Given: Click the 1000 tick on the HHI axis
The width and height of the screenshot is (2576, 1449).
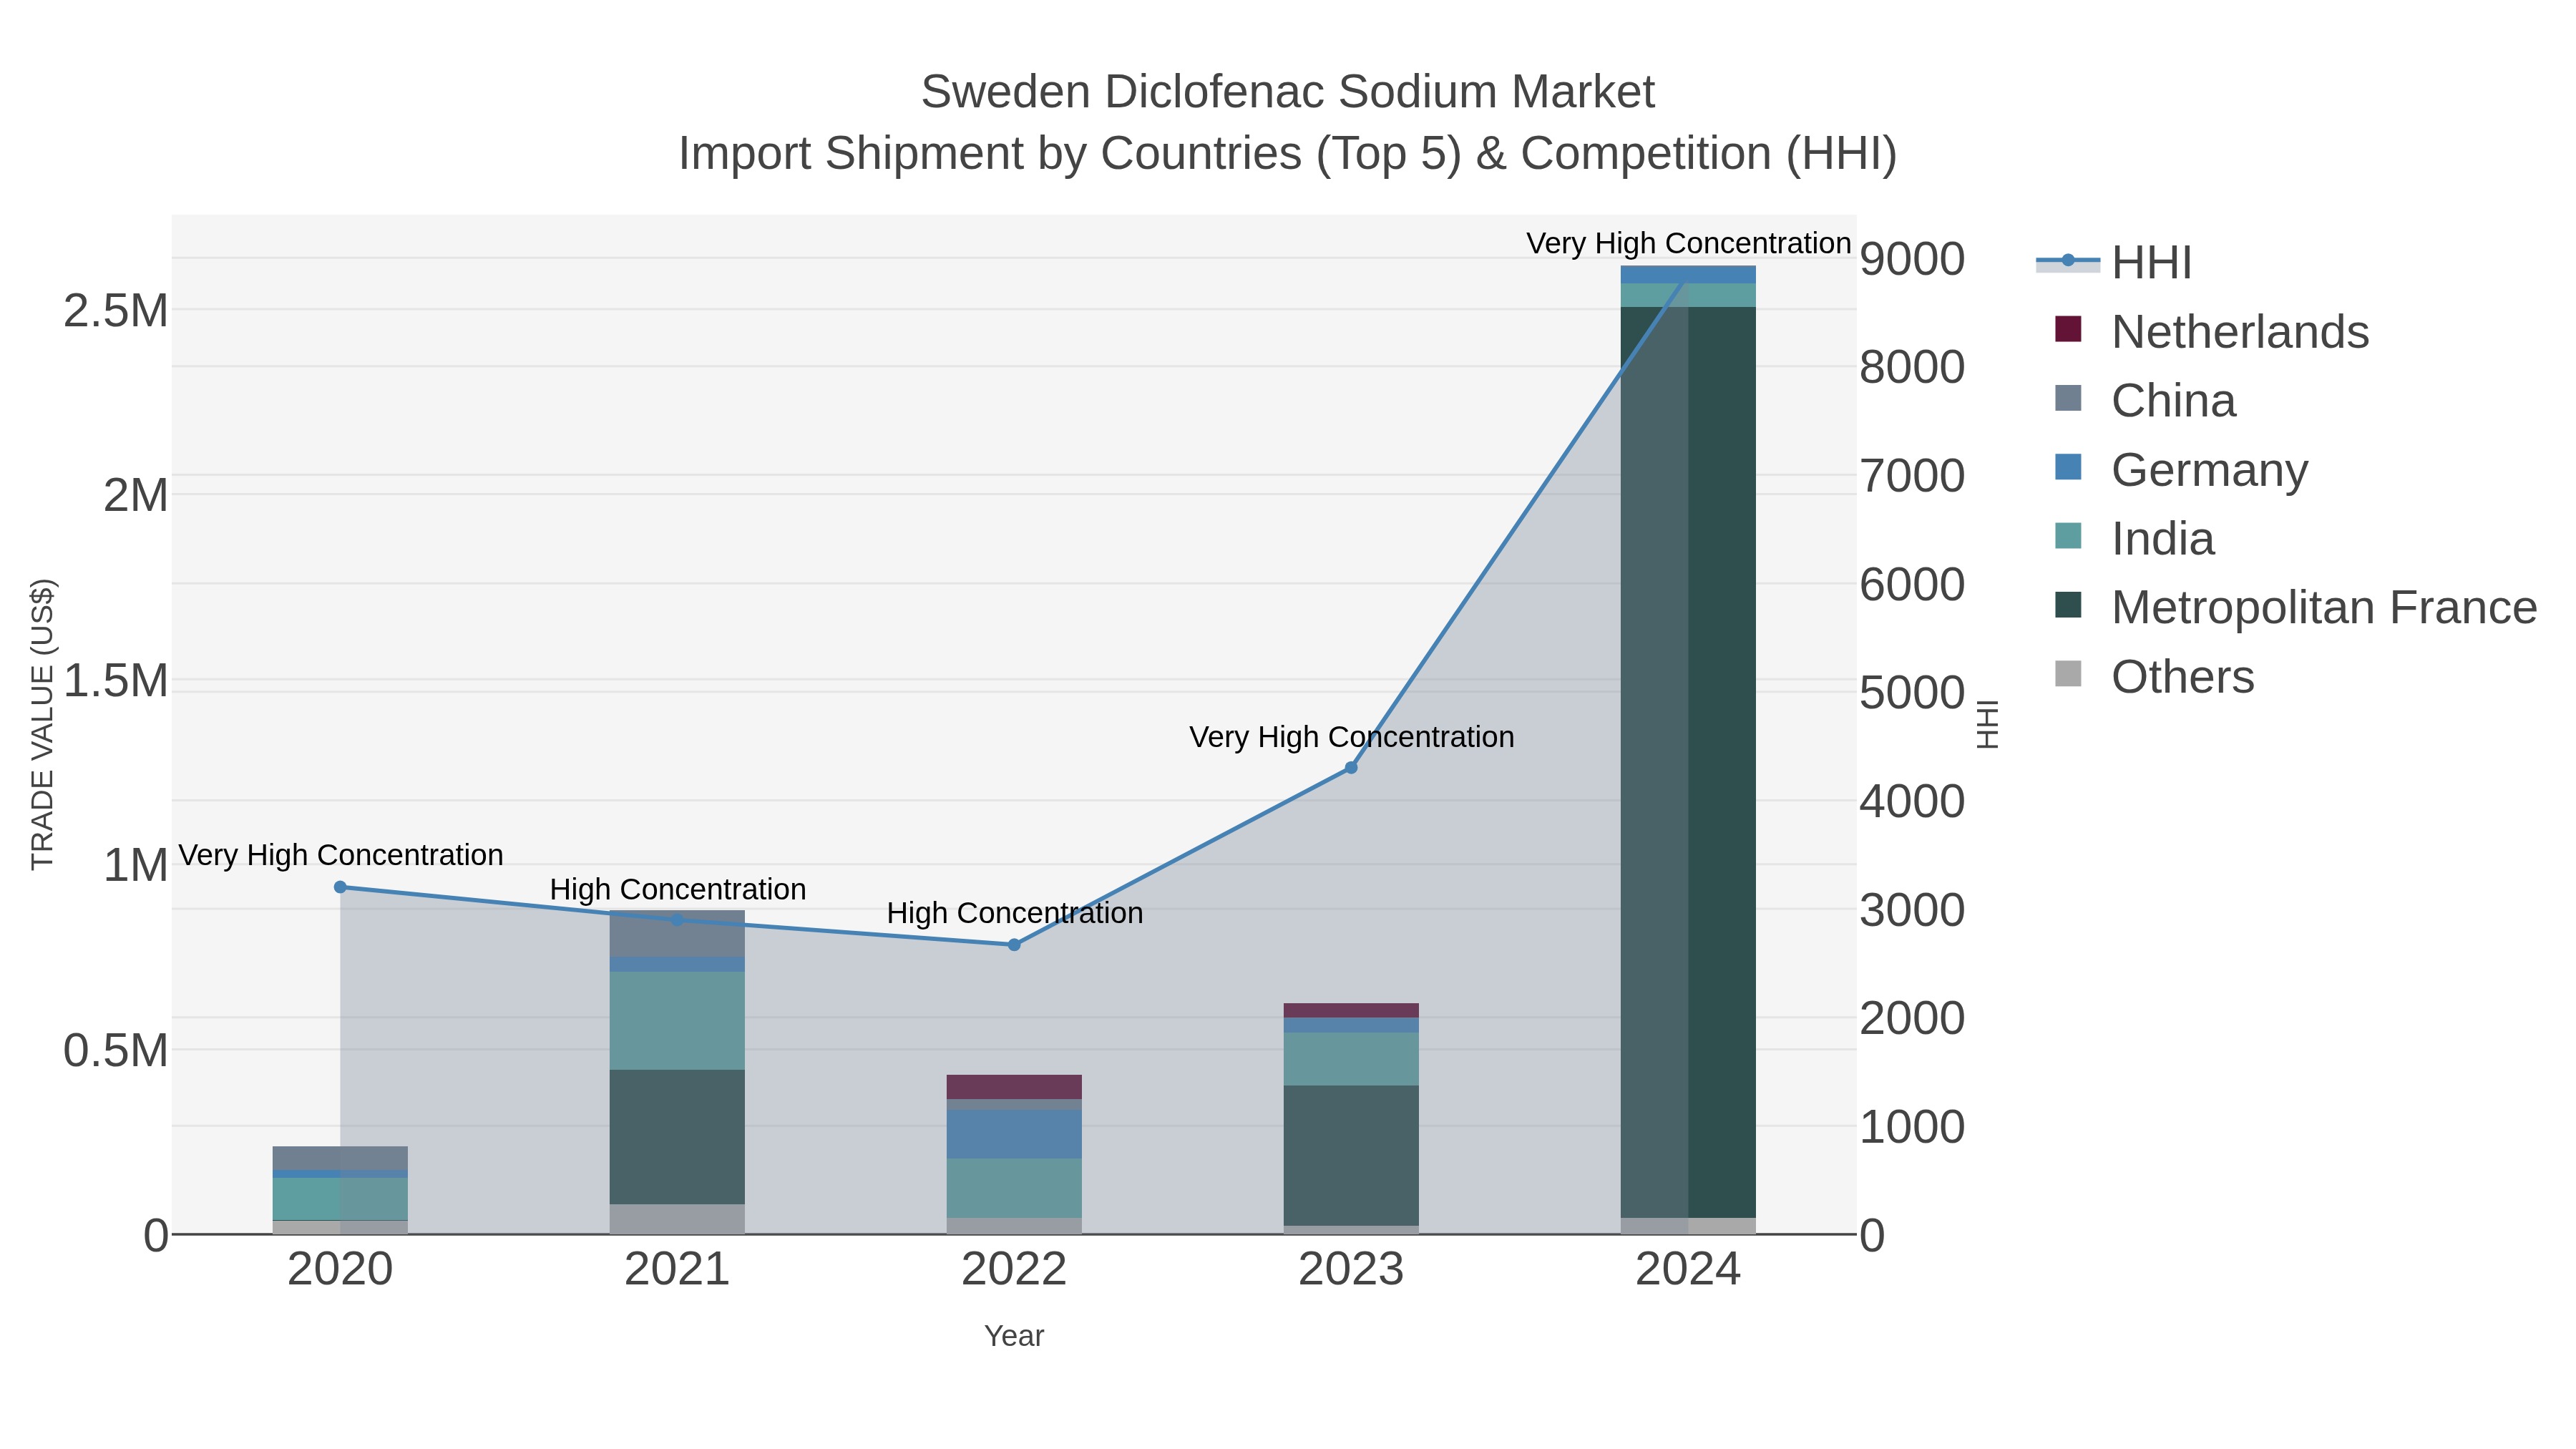Looking at the screenshot, I should coord(1912,1127).
